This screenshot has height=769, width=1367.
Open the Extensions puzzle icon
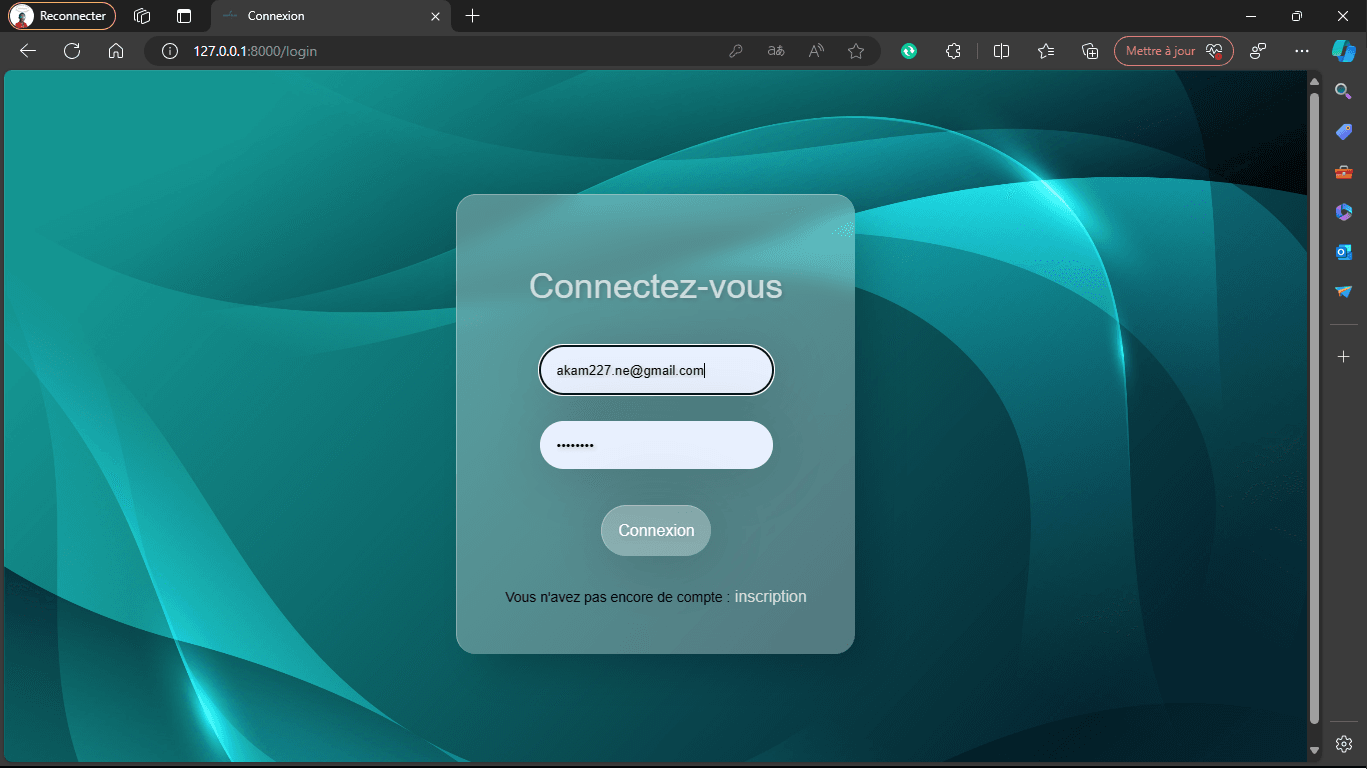(953, 51)
